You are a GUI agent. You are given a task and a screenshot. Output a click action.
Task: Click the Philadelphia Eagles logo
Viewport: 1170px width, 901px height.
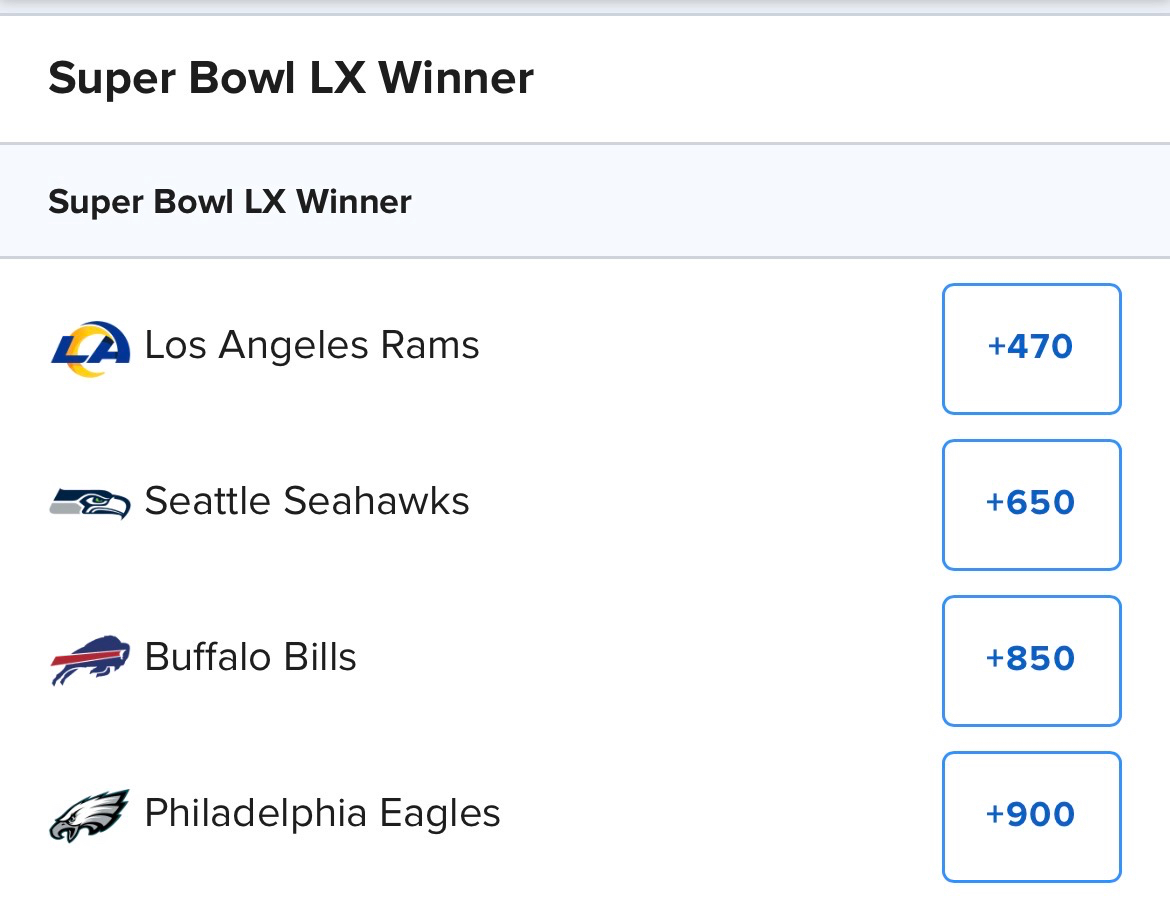pos(90,815)
